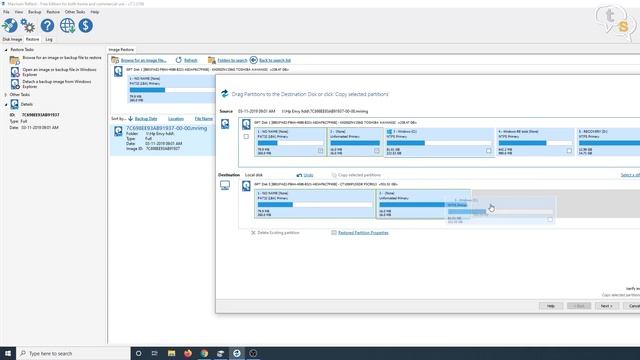
Task: Click the circular Refresh arrow icon
Action: 178,60
